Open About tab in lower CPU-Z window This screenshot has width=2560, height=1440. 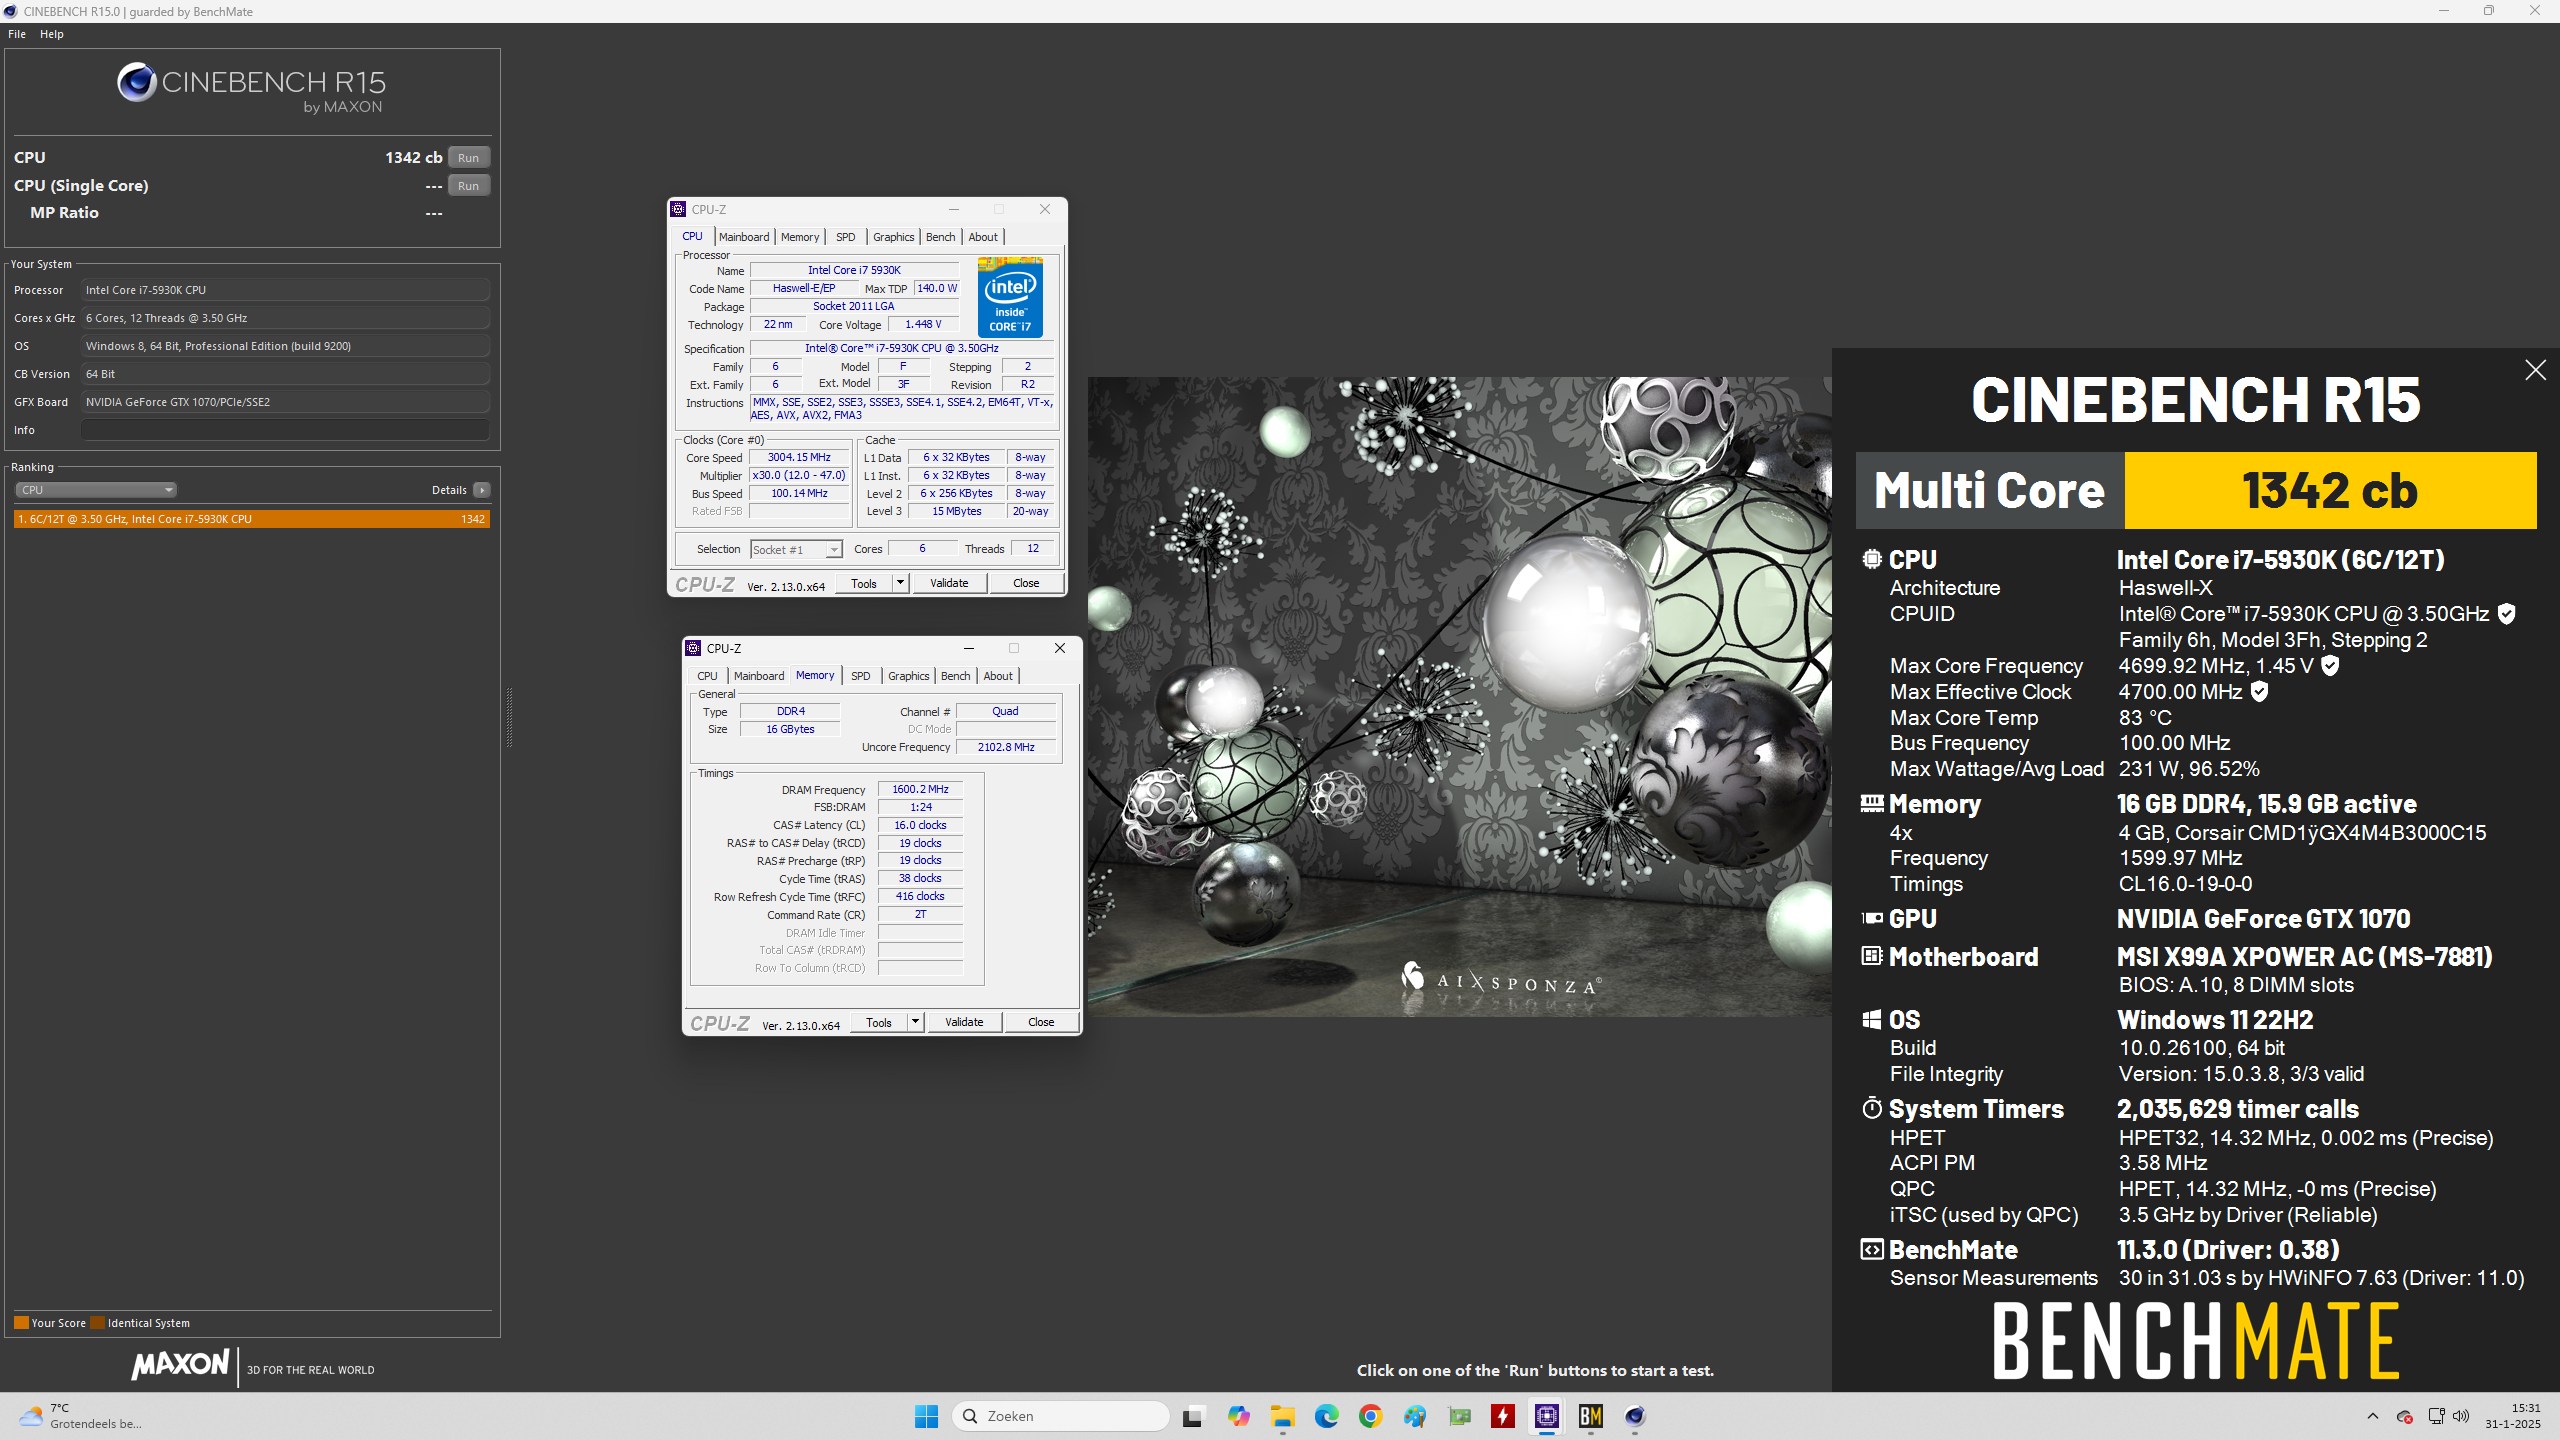click(998, 676)
